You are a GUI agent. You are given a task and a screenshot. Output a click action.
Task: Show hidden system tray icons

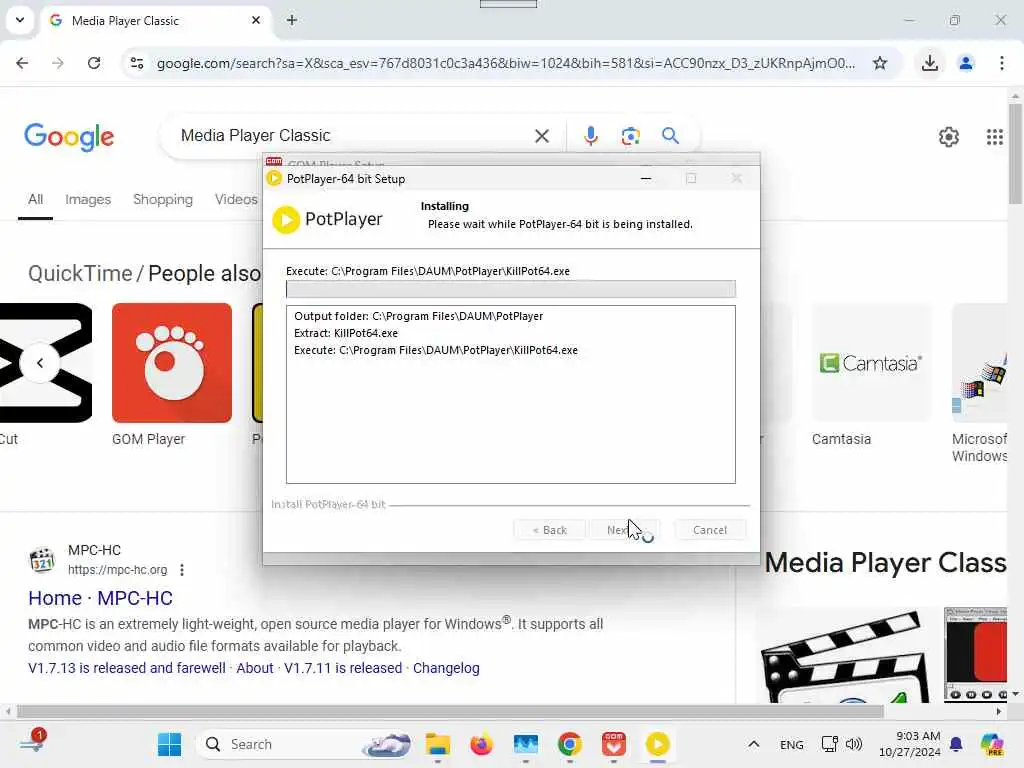pyautogui.click(x=753, y=744)
